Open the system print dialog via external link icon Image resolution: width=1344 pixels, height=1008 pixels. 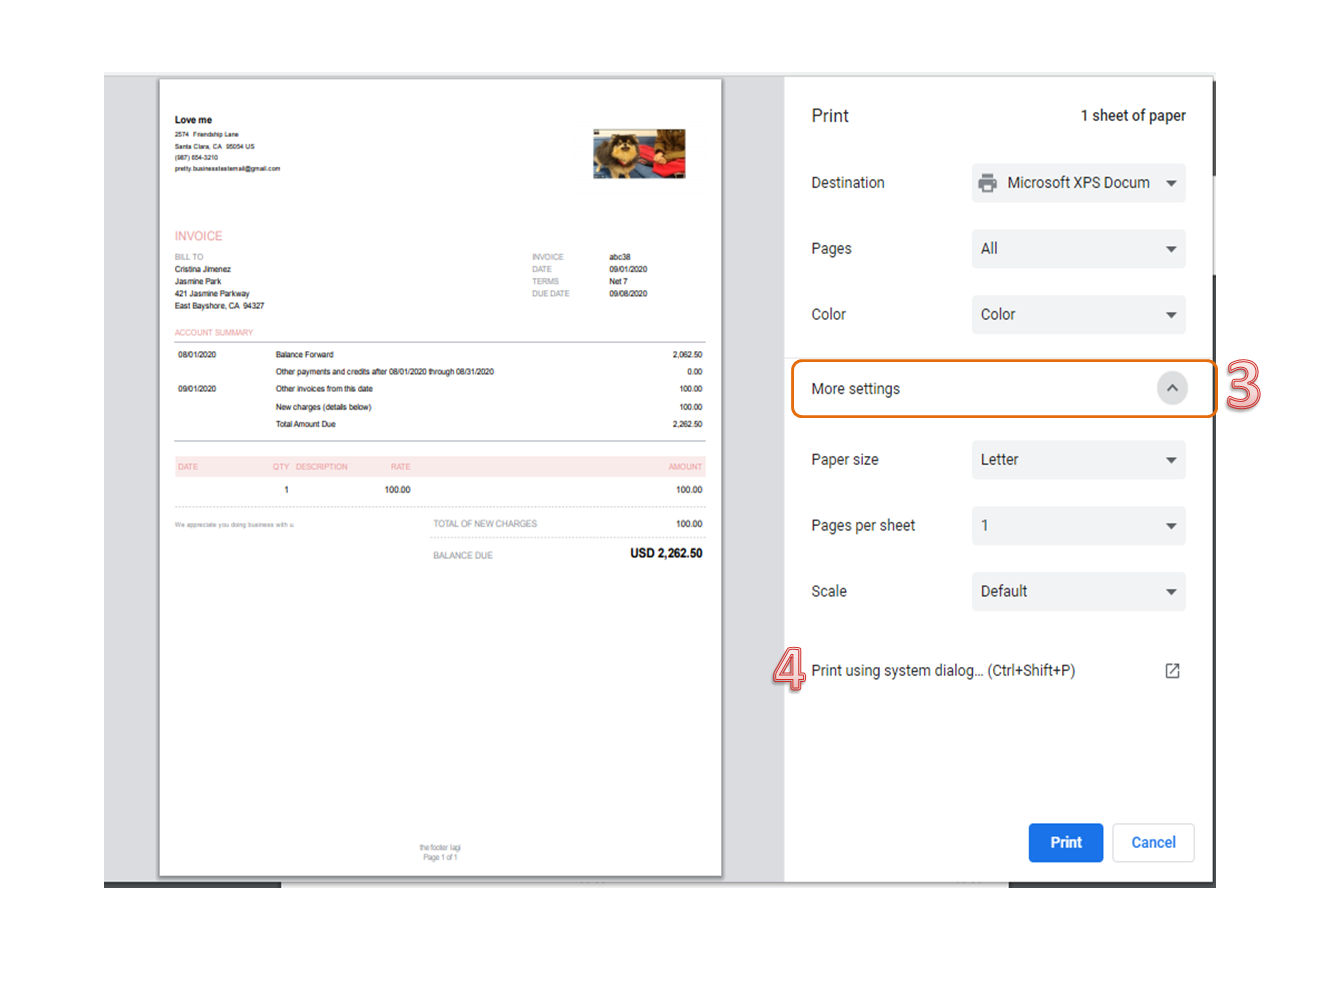pos(1172,670)
